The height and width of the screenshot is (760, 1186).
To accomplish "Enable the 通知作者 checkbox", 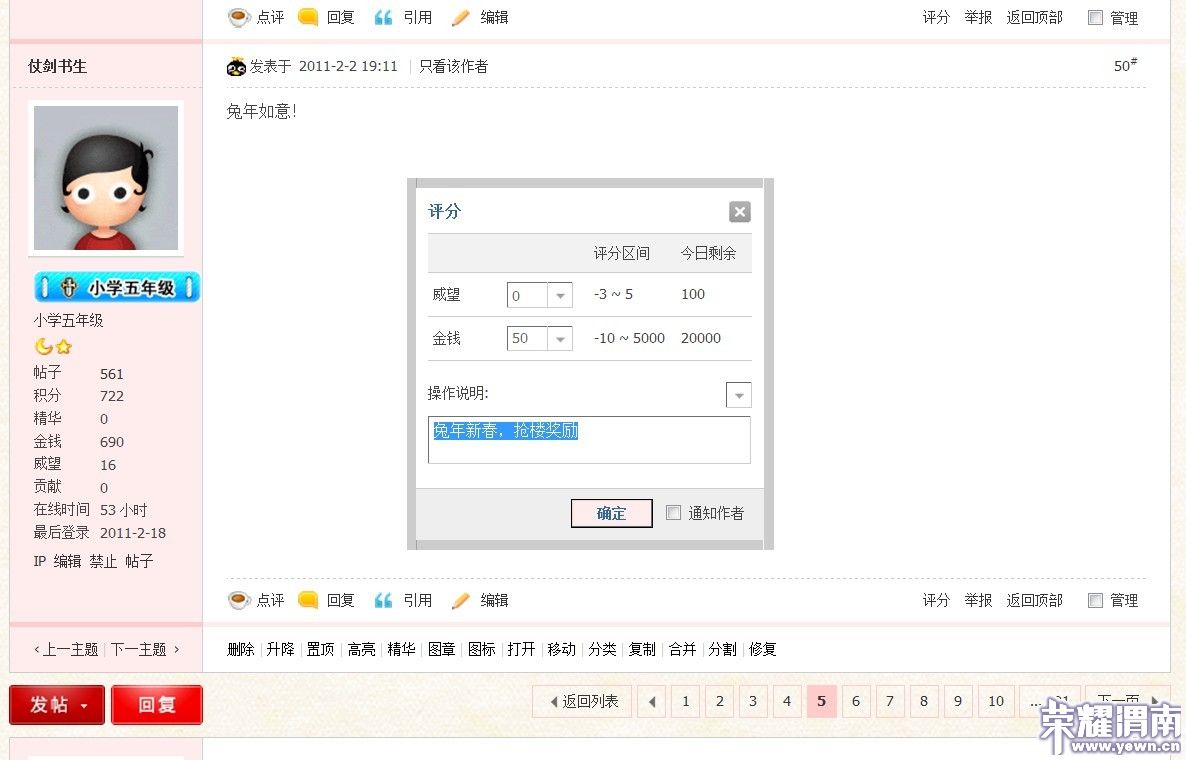I will point(674,513).
